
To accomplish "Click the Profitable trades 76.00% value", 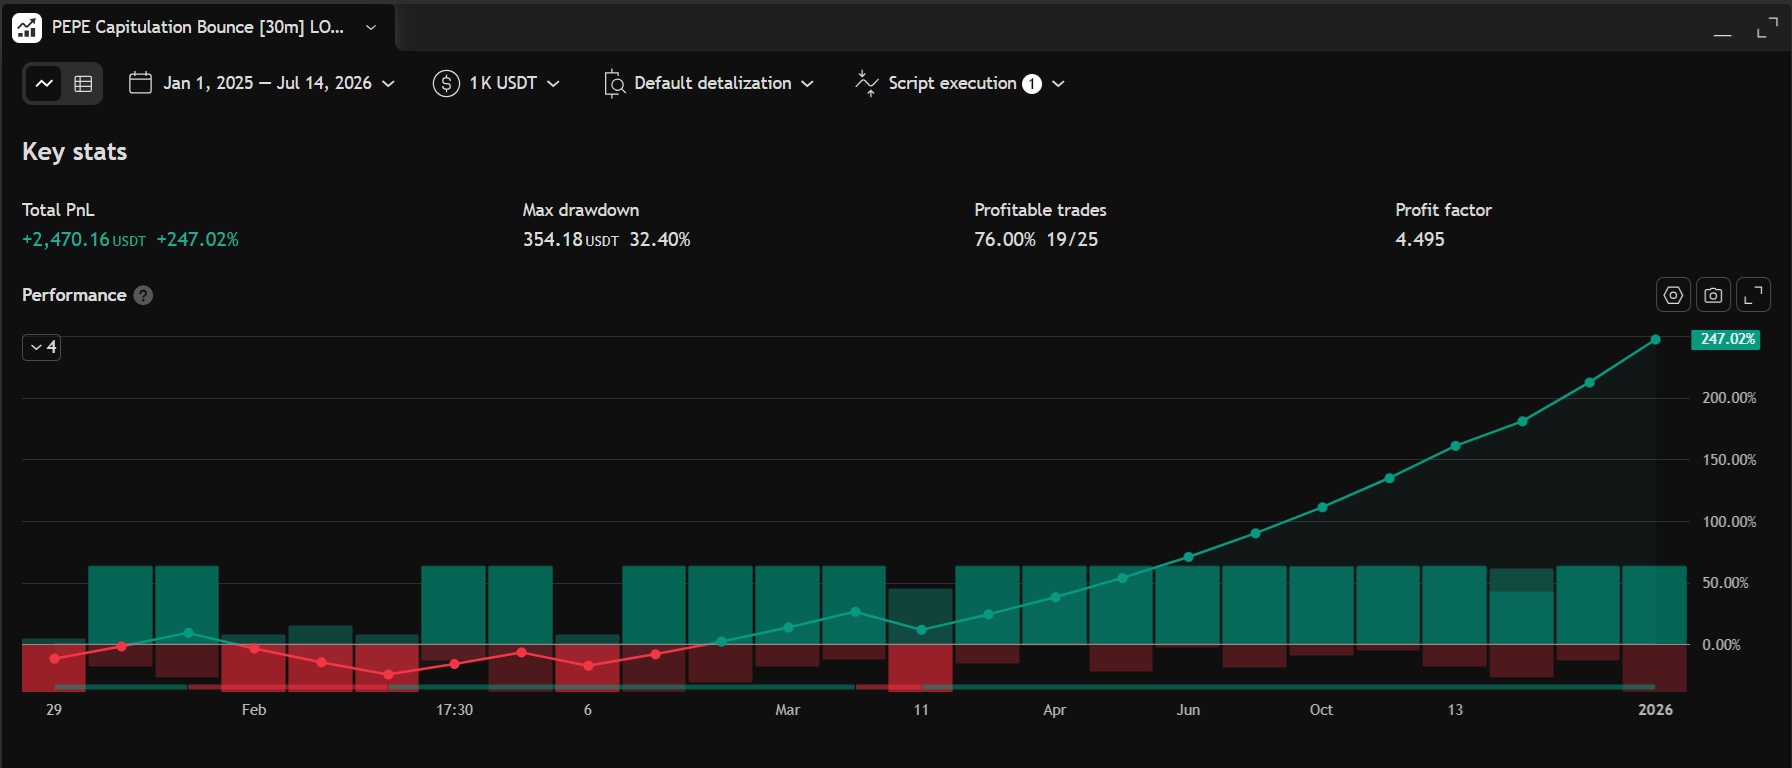I will pyautogui.click(x=1005, y=240).
